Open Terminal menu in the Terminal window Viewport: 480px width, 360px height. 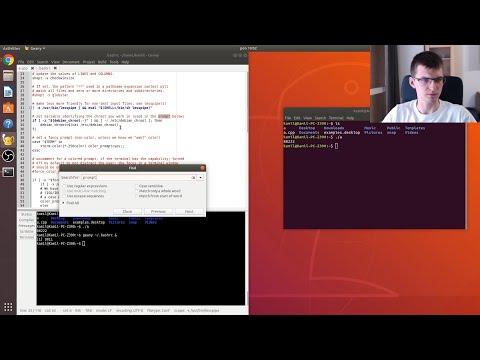click(x=336, y=118)
